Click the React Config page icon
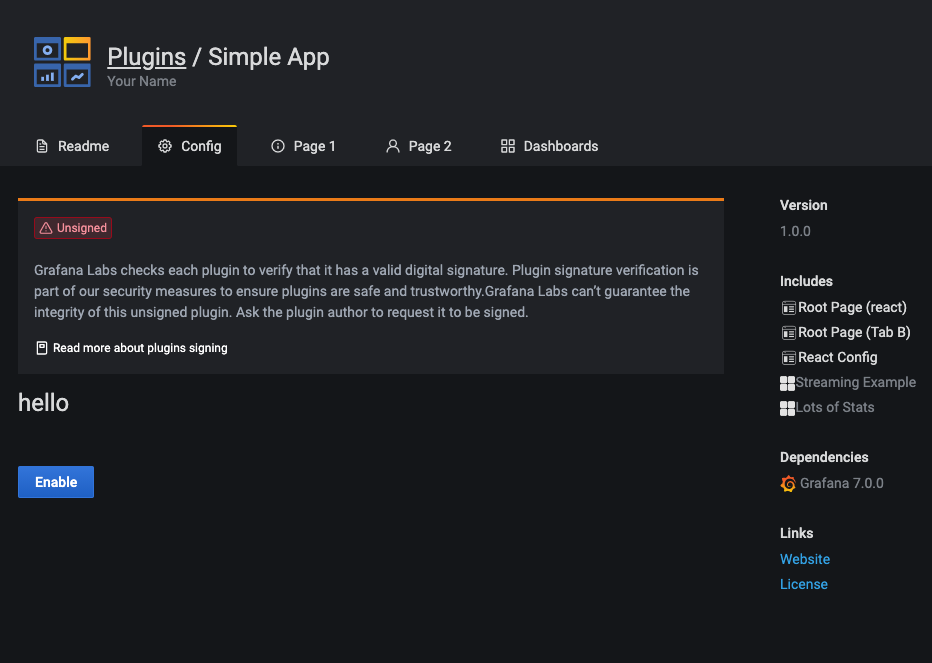Image resolution: width=932 pixels, height=663 pixels. click(788, 358)
